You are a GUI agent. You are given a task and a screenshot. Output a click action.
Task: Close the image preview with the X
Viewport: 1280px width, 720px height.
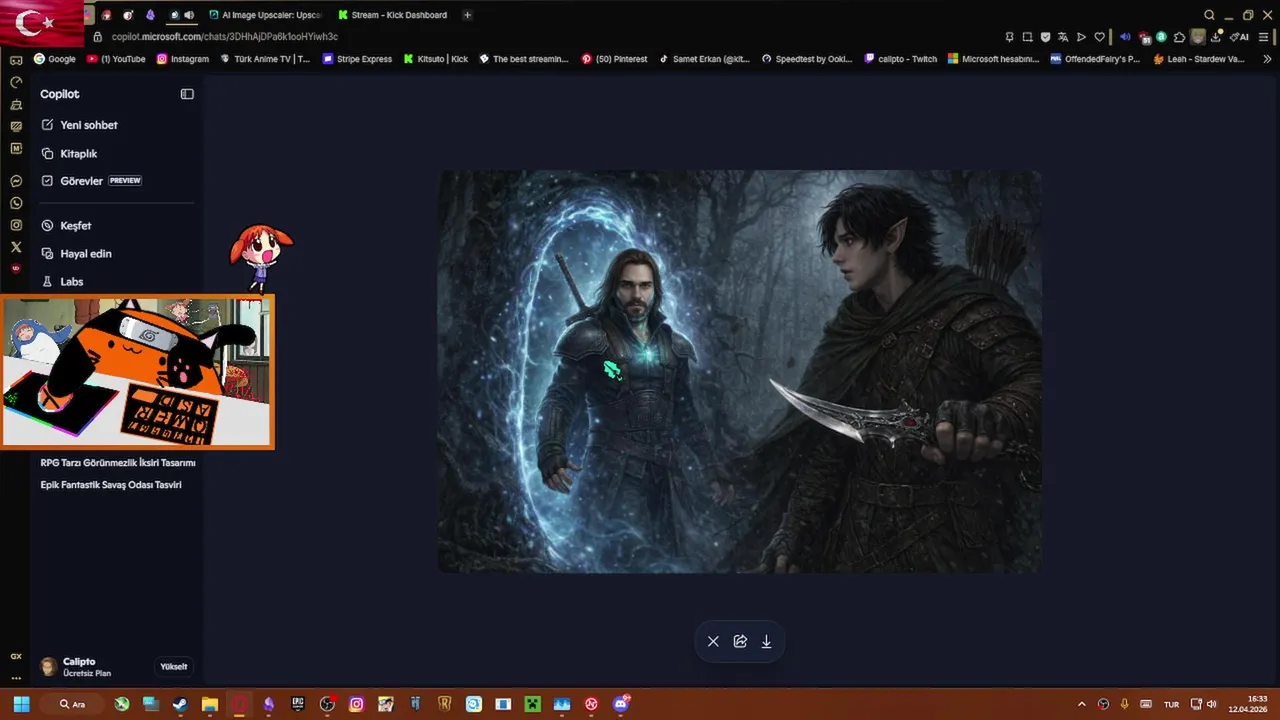(713, 642)
